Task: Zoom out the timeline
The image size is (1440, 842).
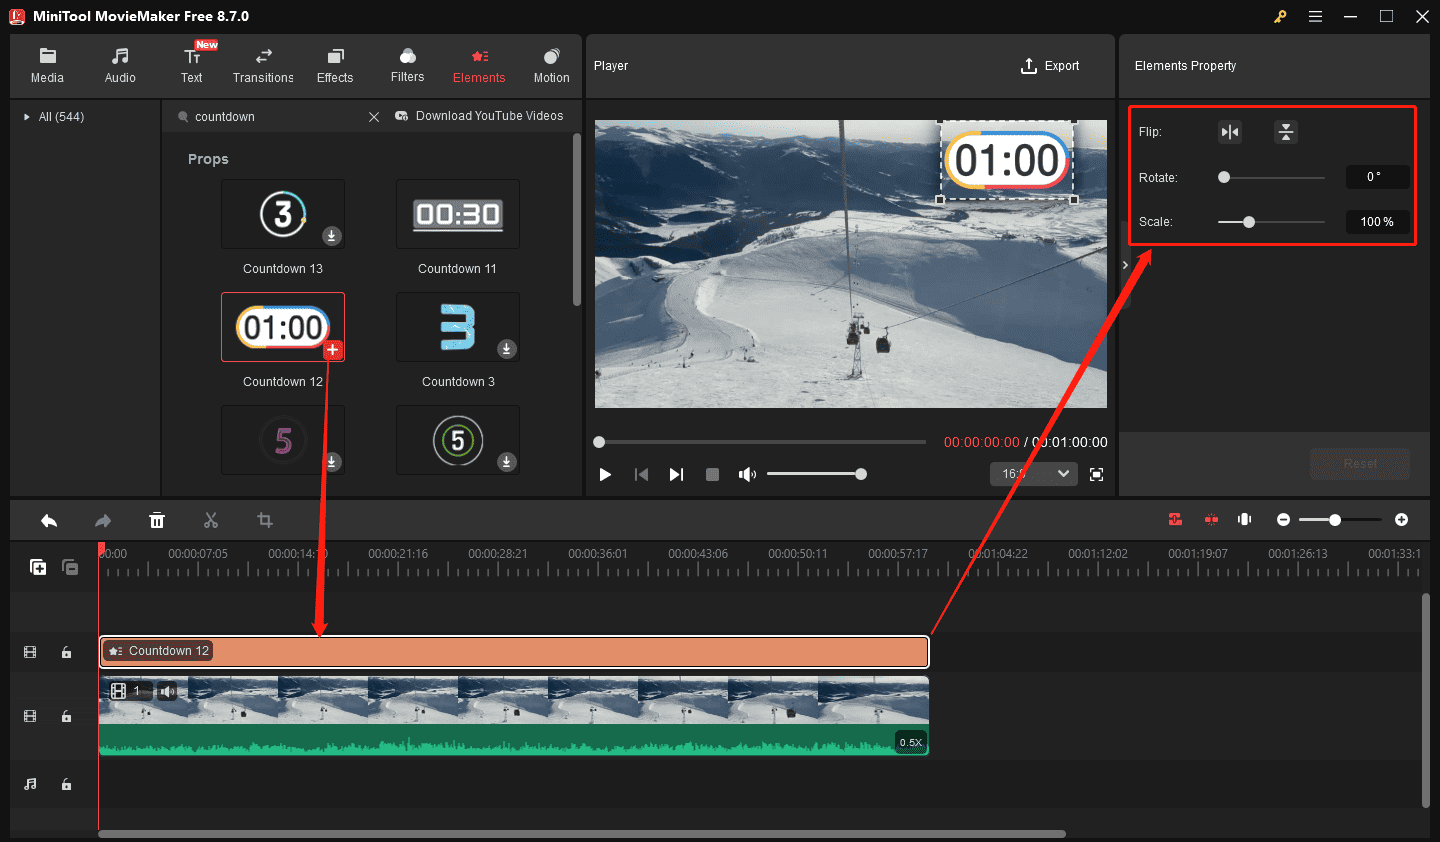Action: tap(1283, 519)
